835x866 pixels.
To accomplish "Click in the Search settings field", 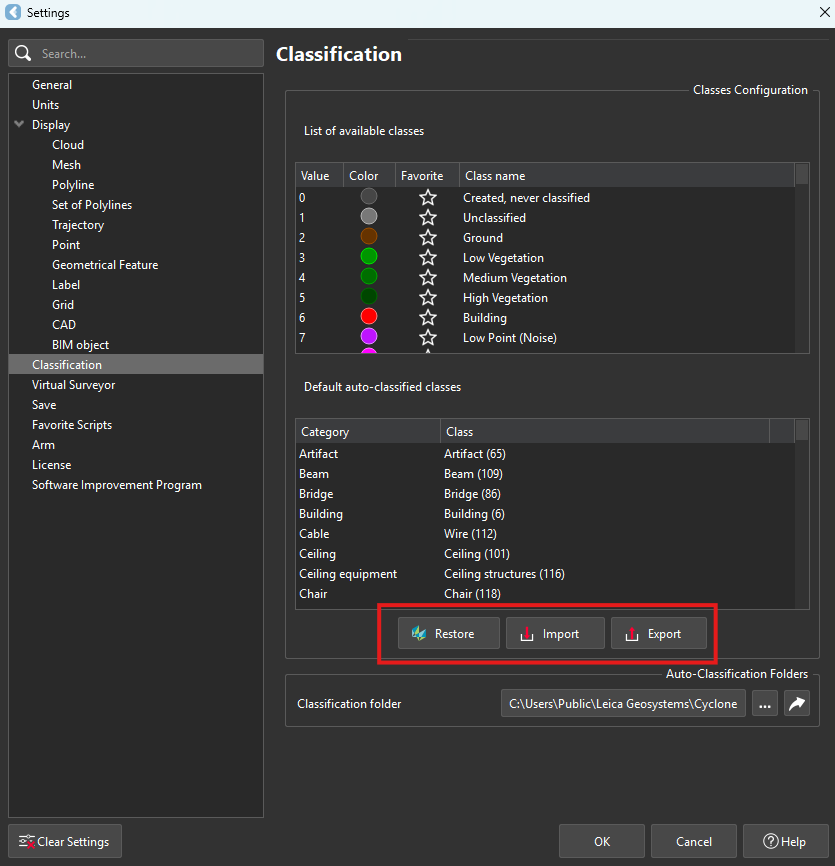I will coord(146,53).
